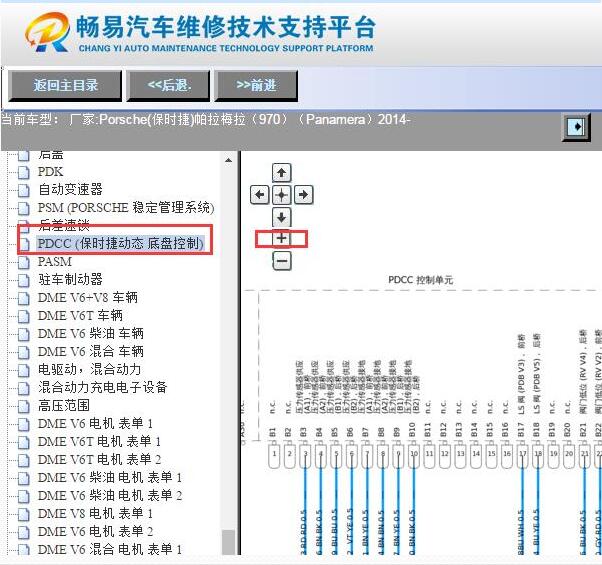This screenshot has height=565, width=602.
Task: Open 电驱动，混合动力 item
Action: (89, 369)
